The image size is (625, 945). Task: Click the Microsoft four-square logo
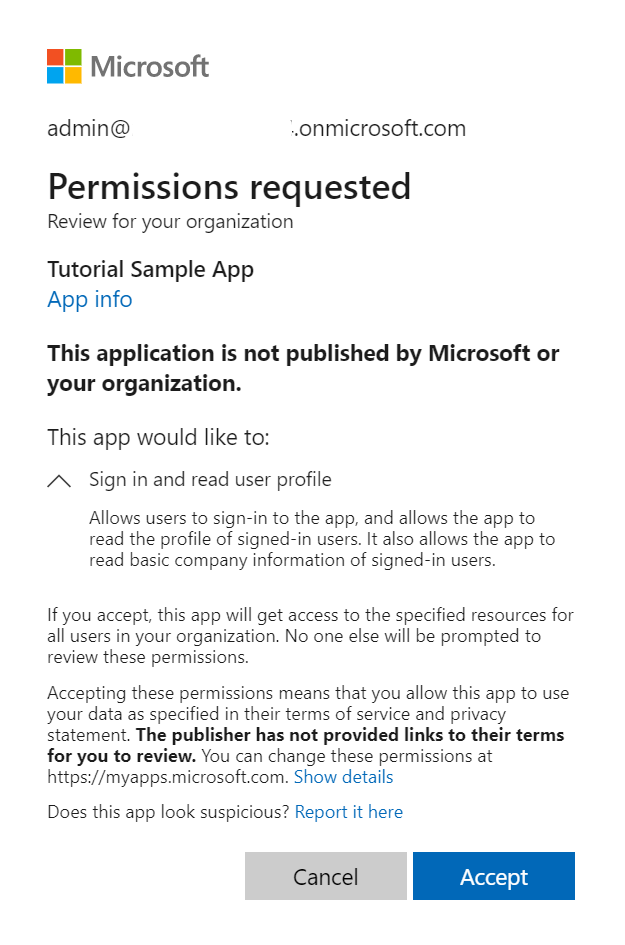64,65
